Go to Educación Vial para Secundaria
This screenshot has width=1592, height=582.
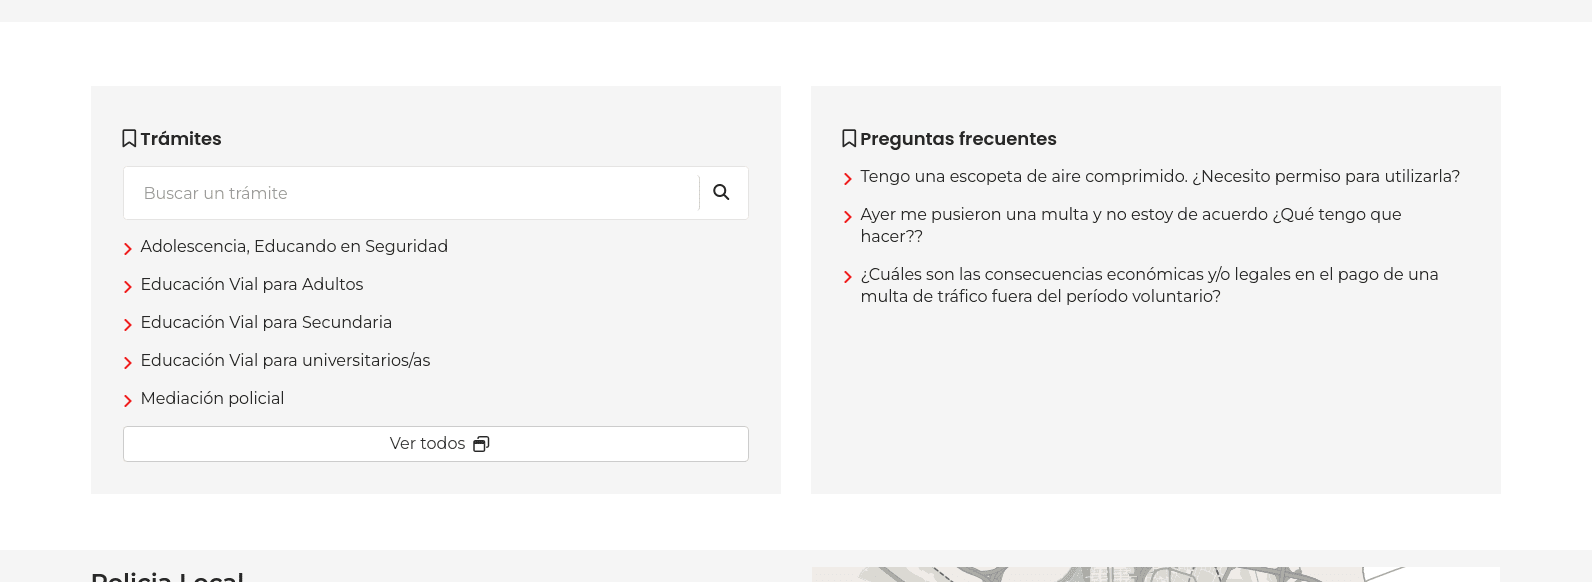[x=266, y=322]
